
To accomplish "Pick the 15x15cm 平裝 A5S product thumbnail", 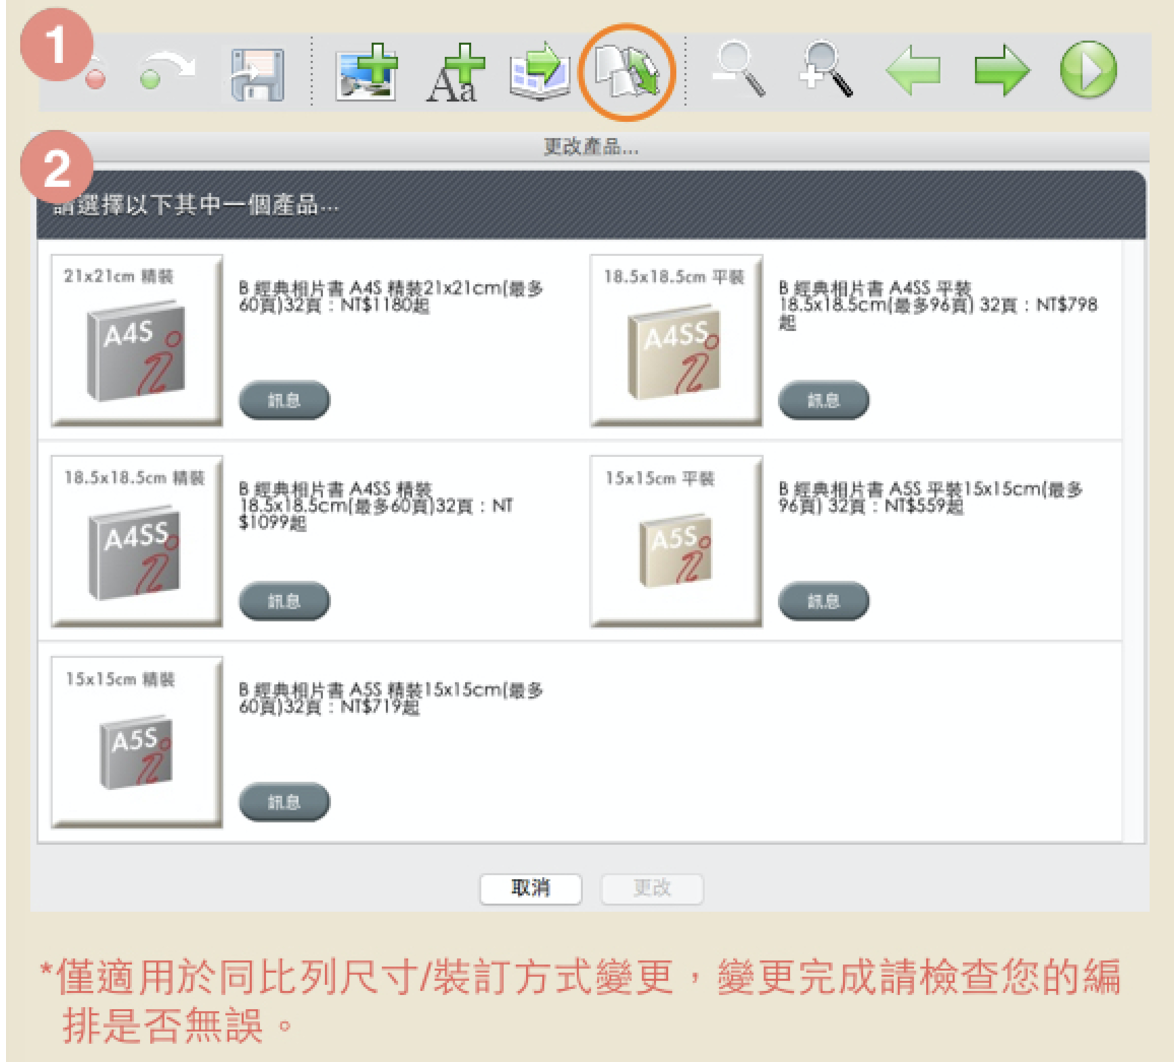I will [676, 541].
